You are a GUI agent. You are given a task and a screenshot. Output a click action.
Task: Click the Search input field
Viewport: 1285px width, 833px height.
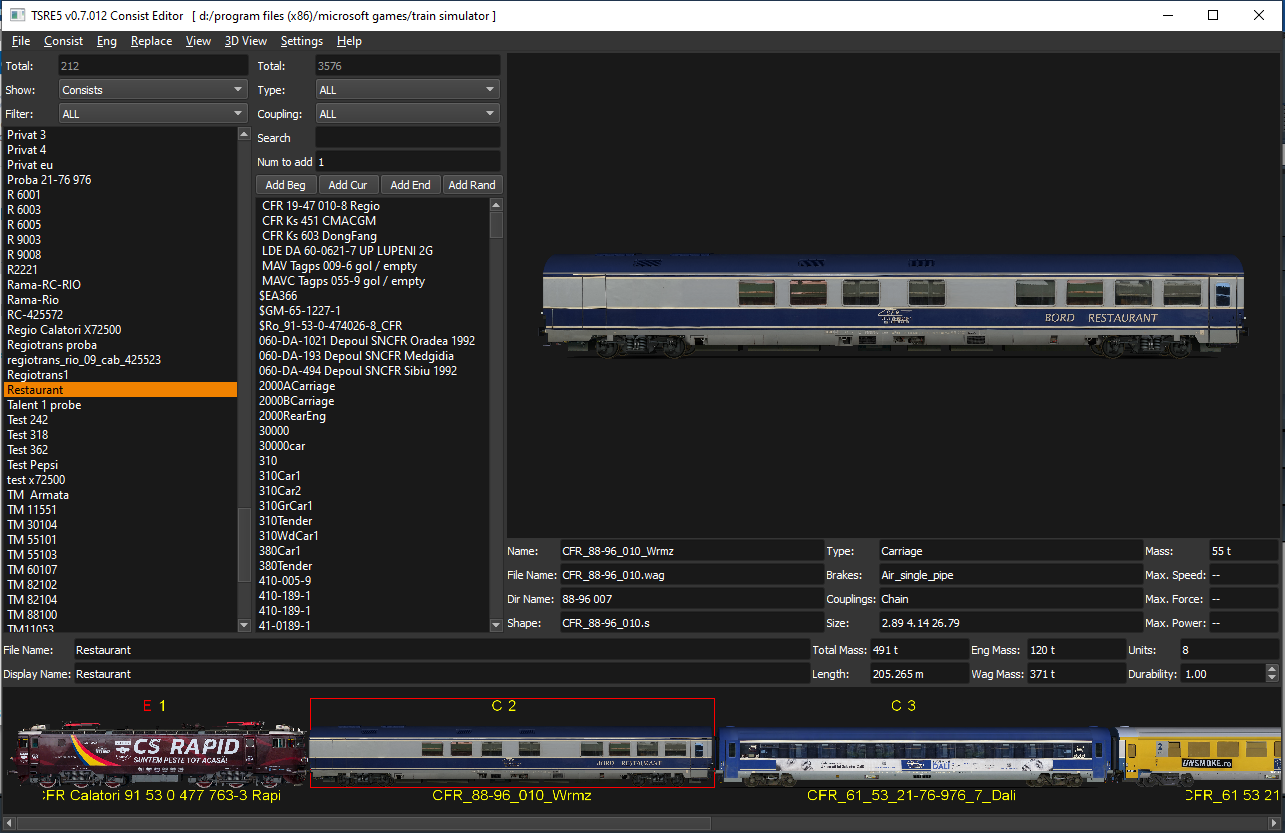pos(408,137)
